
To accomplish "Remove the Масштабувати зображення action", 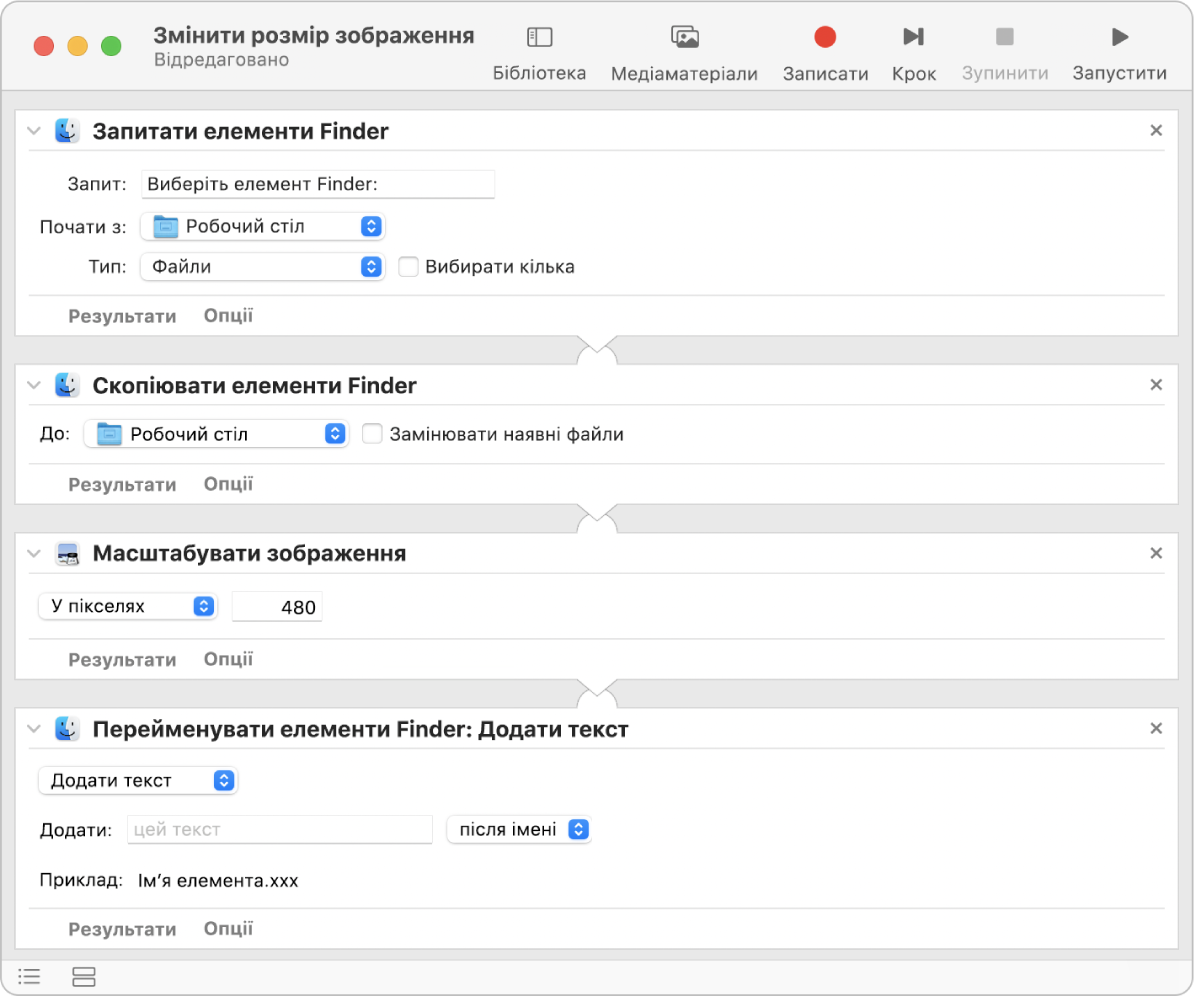I will 1156,553.
